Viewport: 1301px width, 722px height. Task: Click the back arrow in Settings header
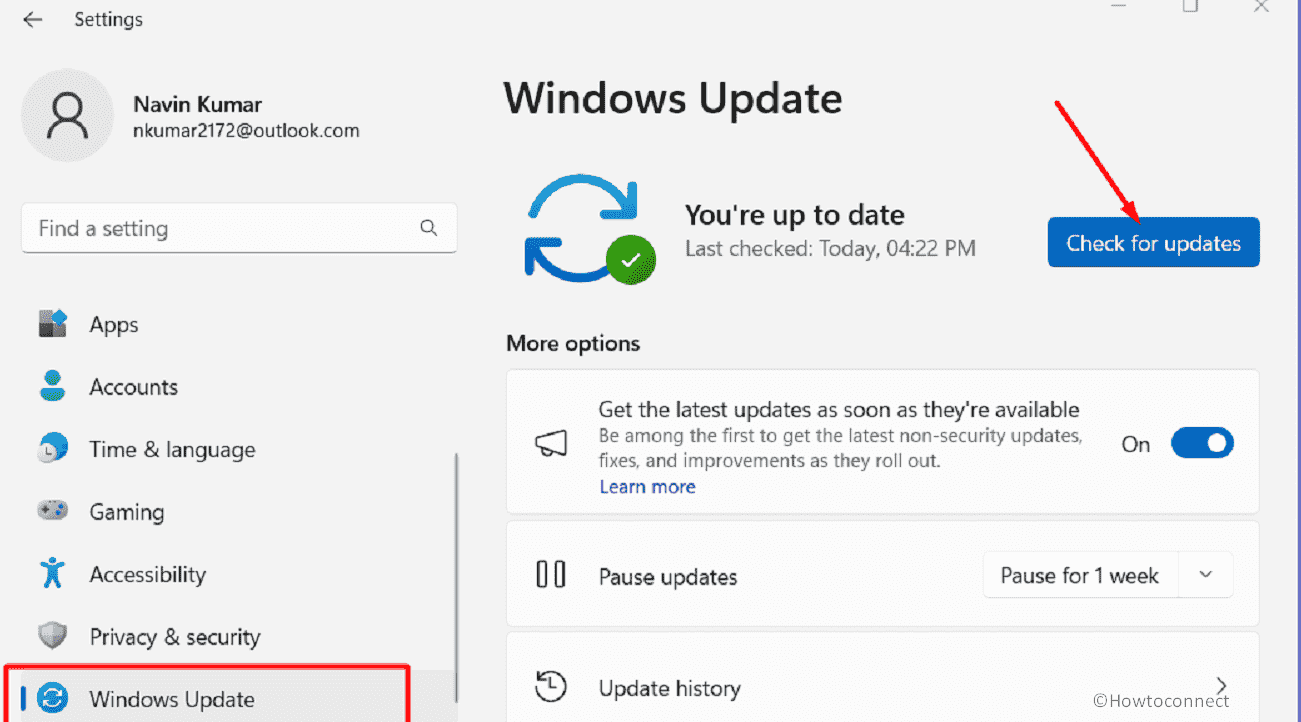pyautogui.click(x=33, y=20)
